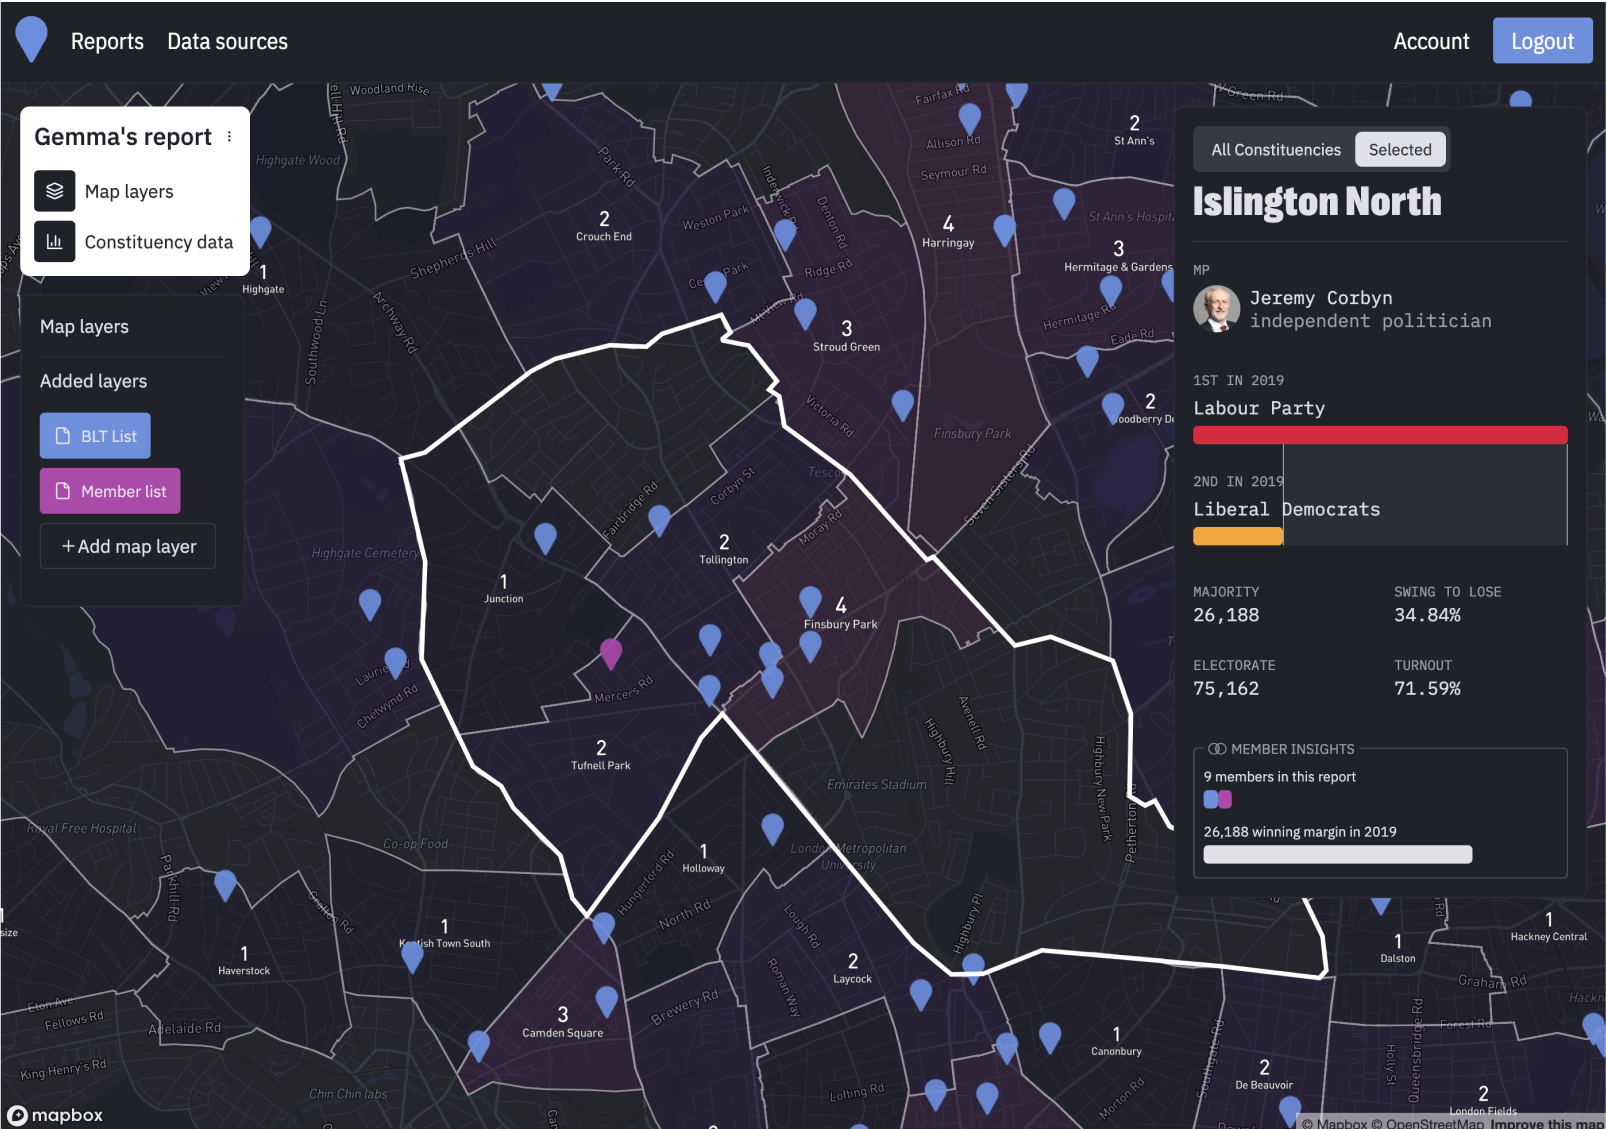The width and height of the screenshot is (1606, 1129).
Task: Switch to Selected constituency view
Action: 1400,150
